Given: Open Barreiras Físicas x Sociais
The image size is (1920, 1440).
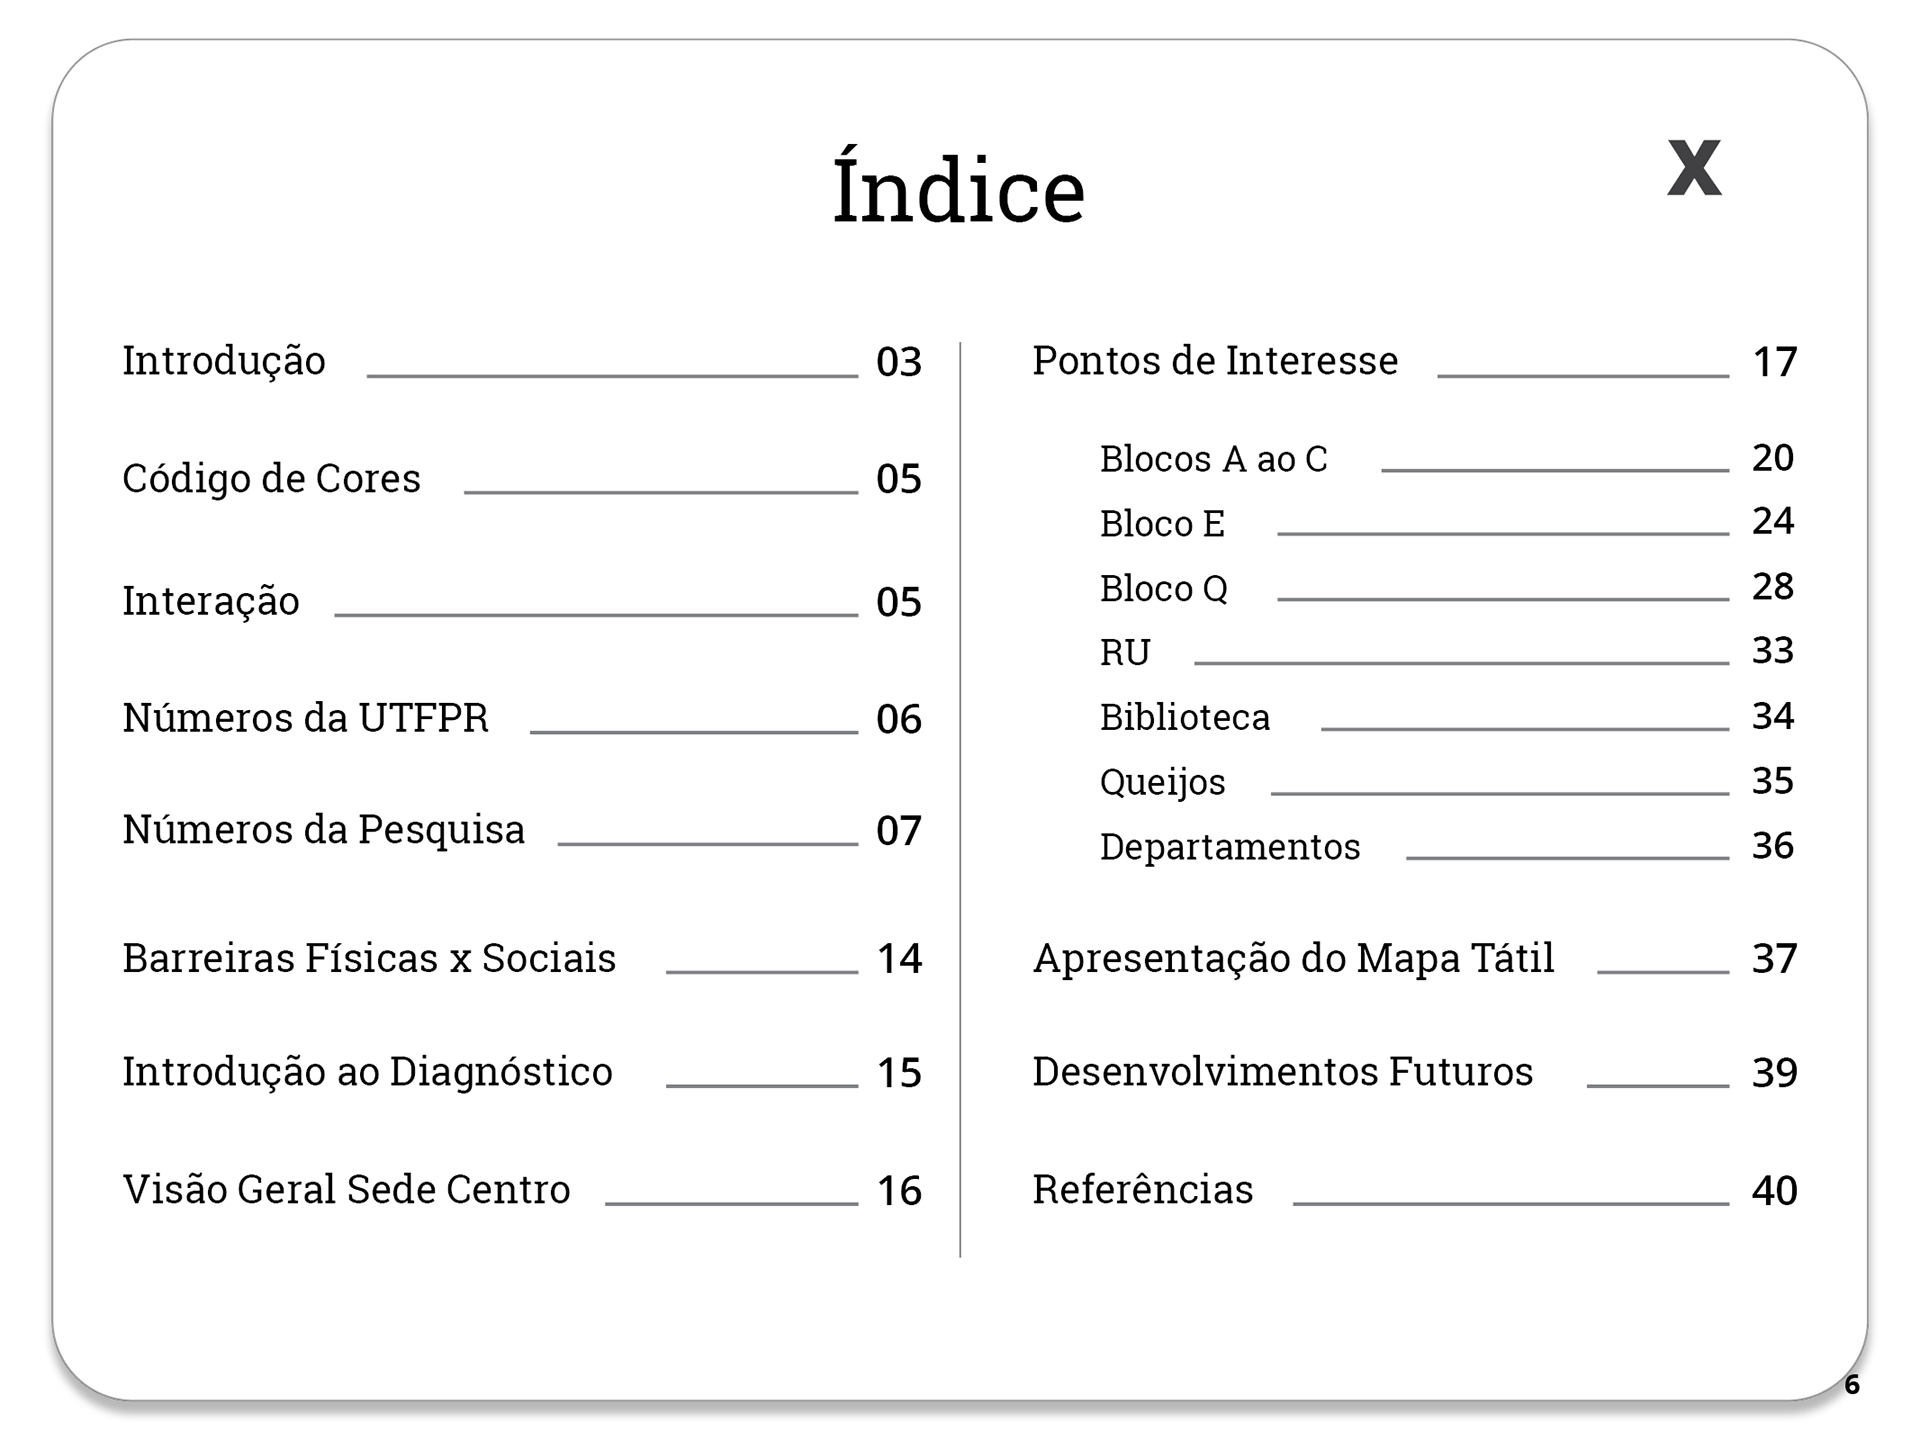Looking at the screenshot, I should pyautogui.click(x=521, y=958).
